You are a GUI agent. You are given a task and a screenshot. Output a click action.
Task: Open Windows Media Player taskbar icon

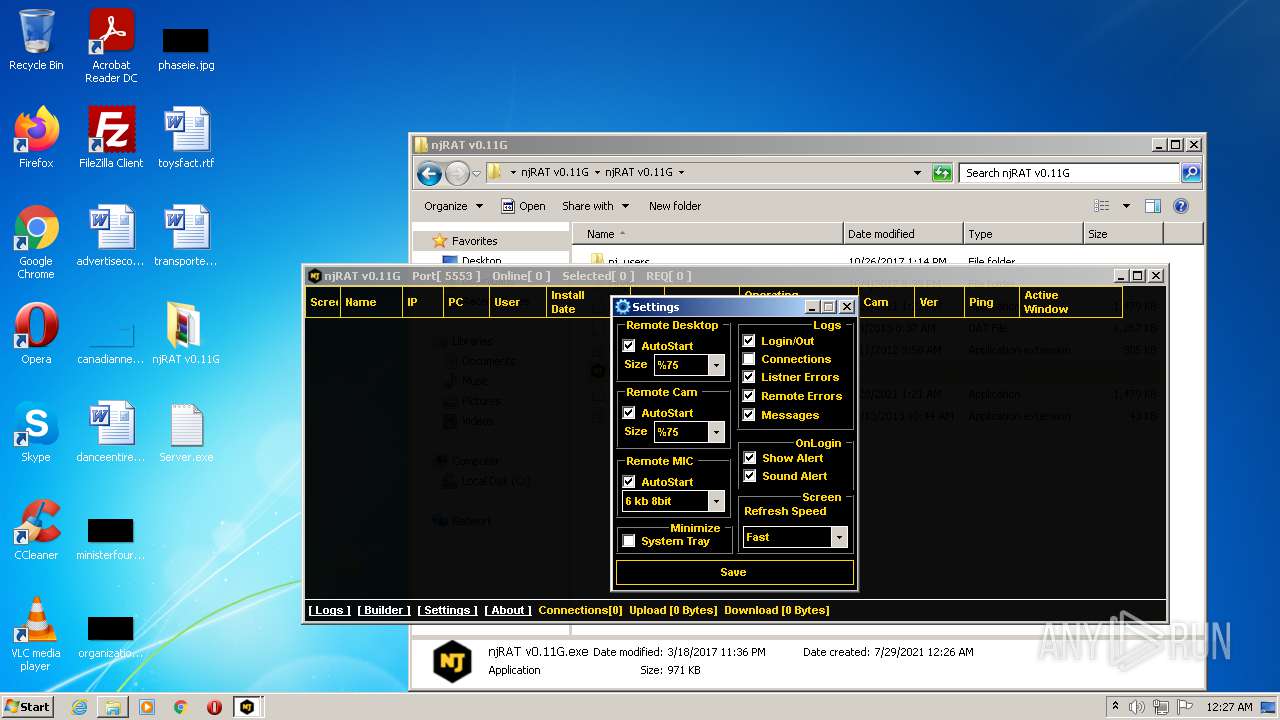pyautogui.click(x=147, y=707)
